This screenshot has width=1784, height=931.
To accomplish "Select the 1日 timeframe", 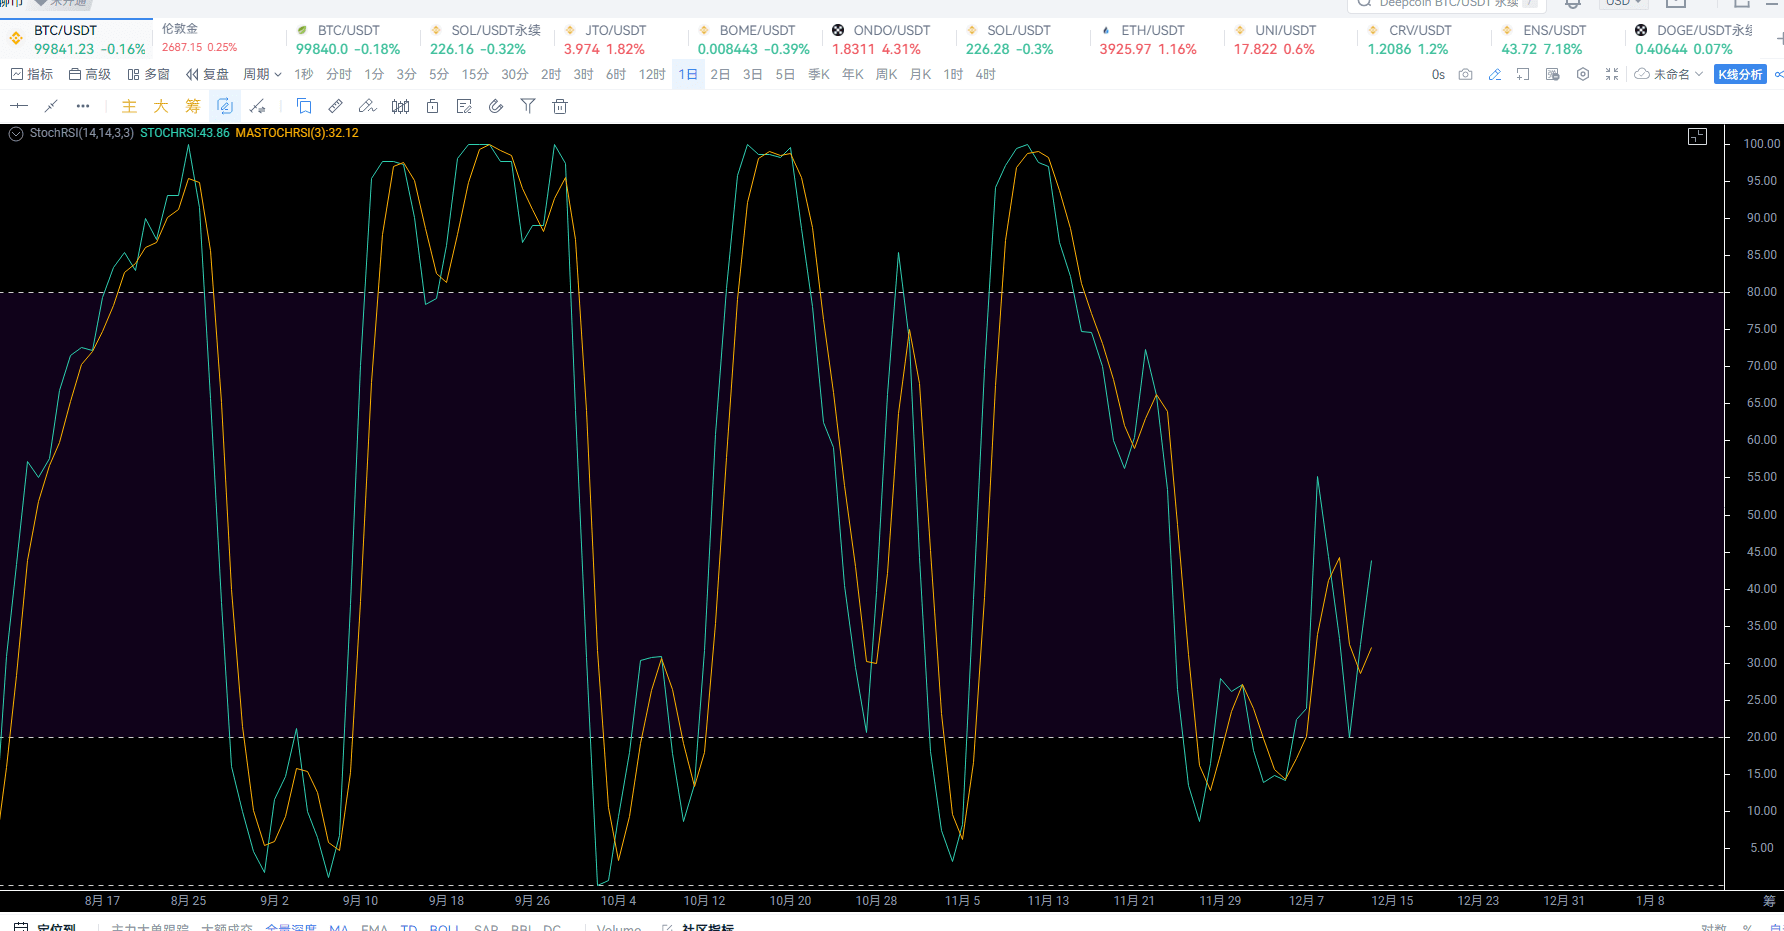I will [688, 74].
